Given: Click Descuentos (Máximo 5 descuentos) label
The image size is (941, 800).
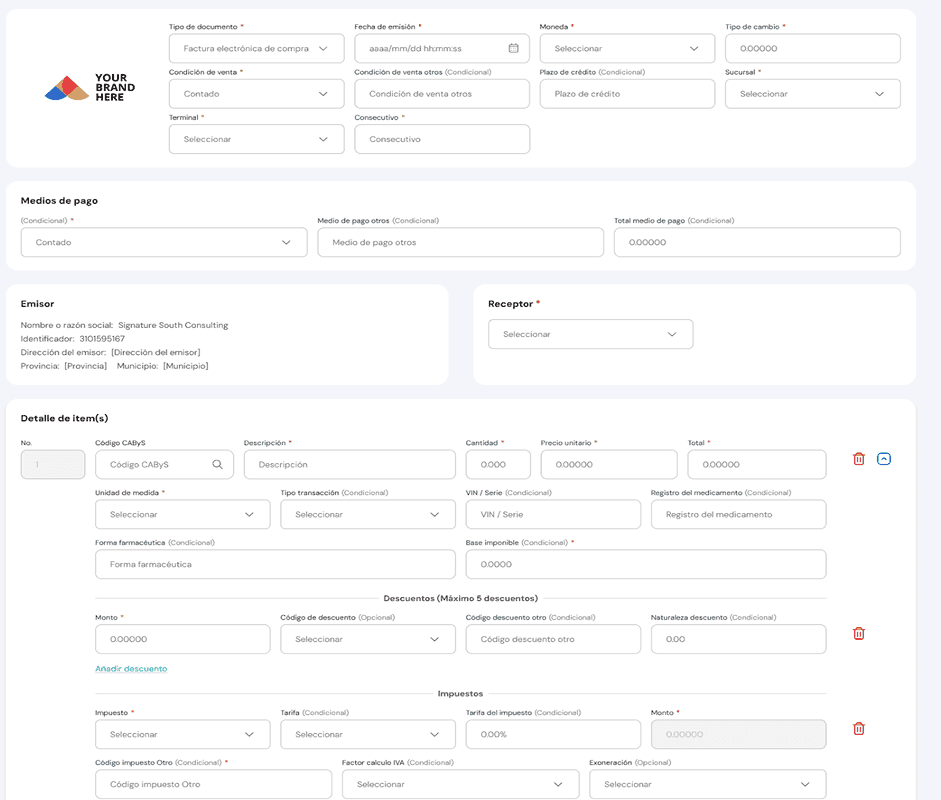Looking at the screenshot, I should (460, 598).
